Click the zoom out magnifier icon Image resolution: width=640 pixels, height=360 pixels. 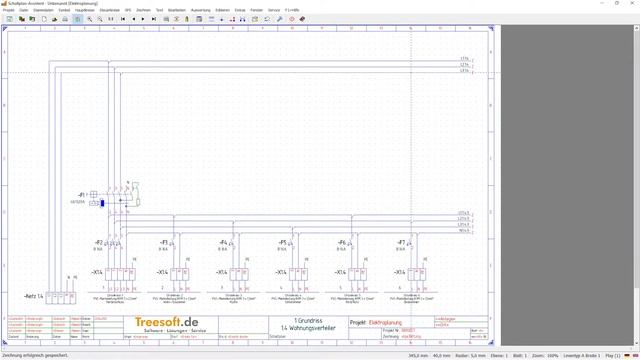pyautogui.click(x=100, y=19)
